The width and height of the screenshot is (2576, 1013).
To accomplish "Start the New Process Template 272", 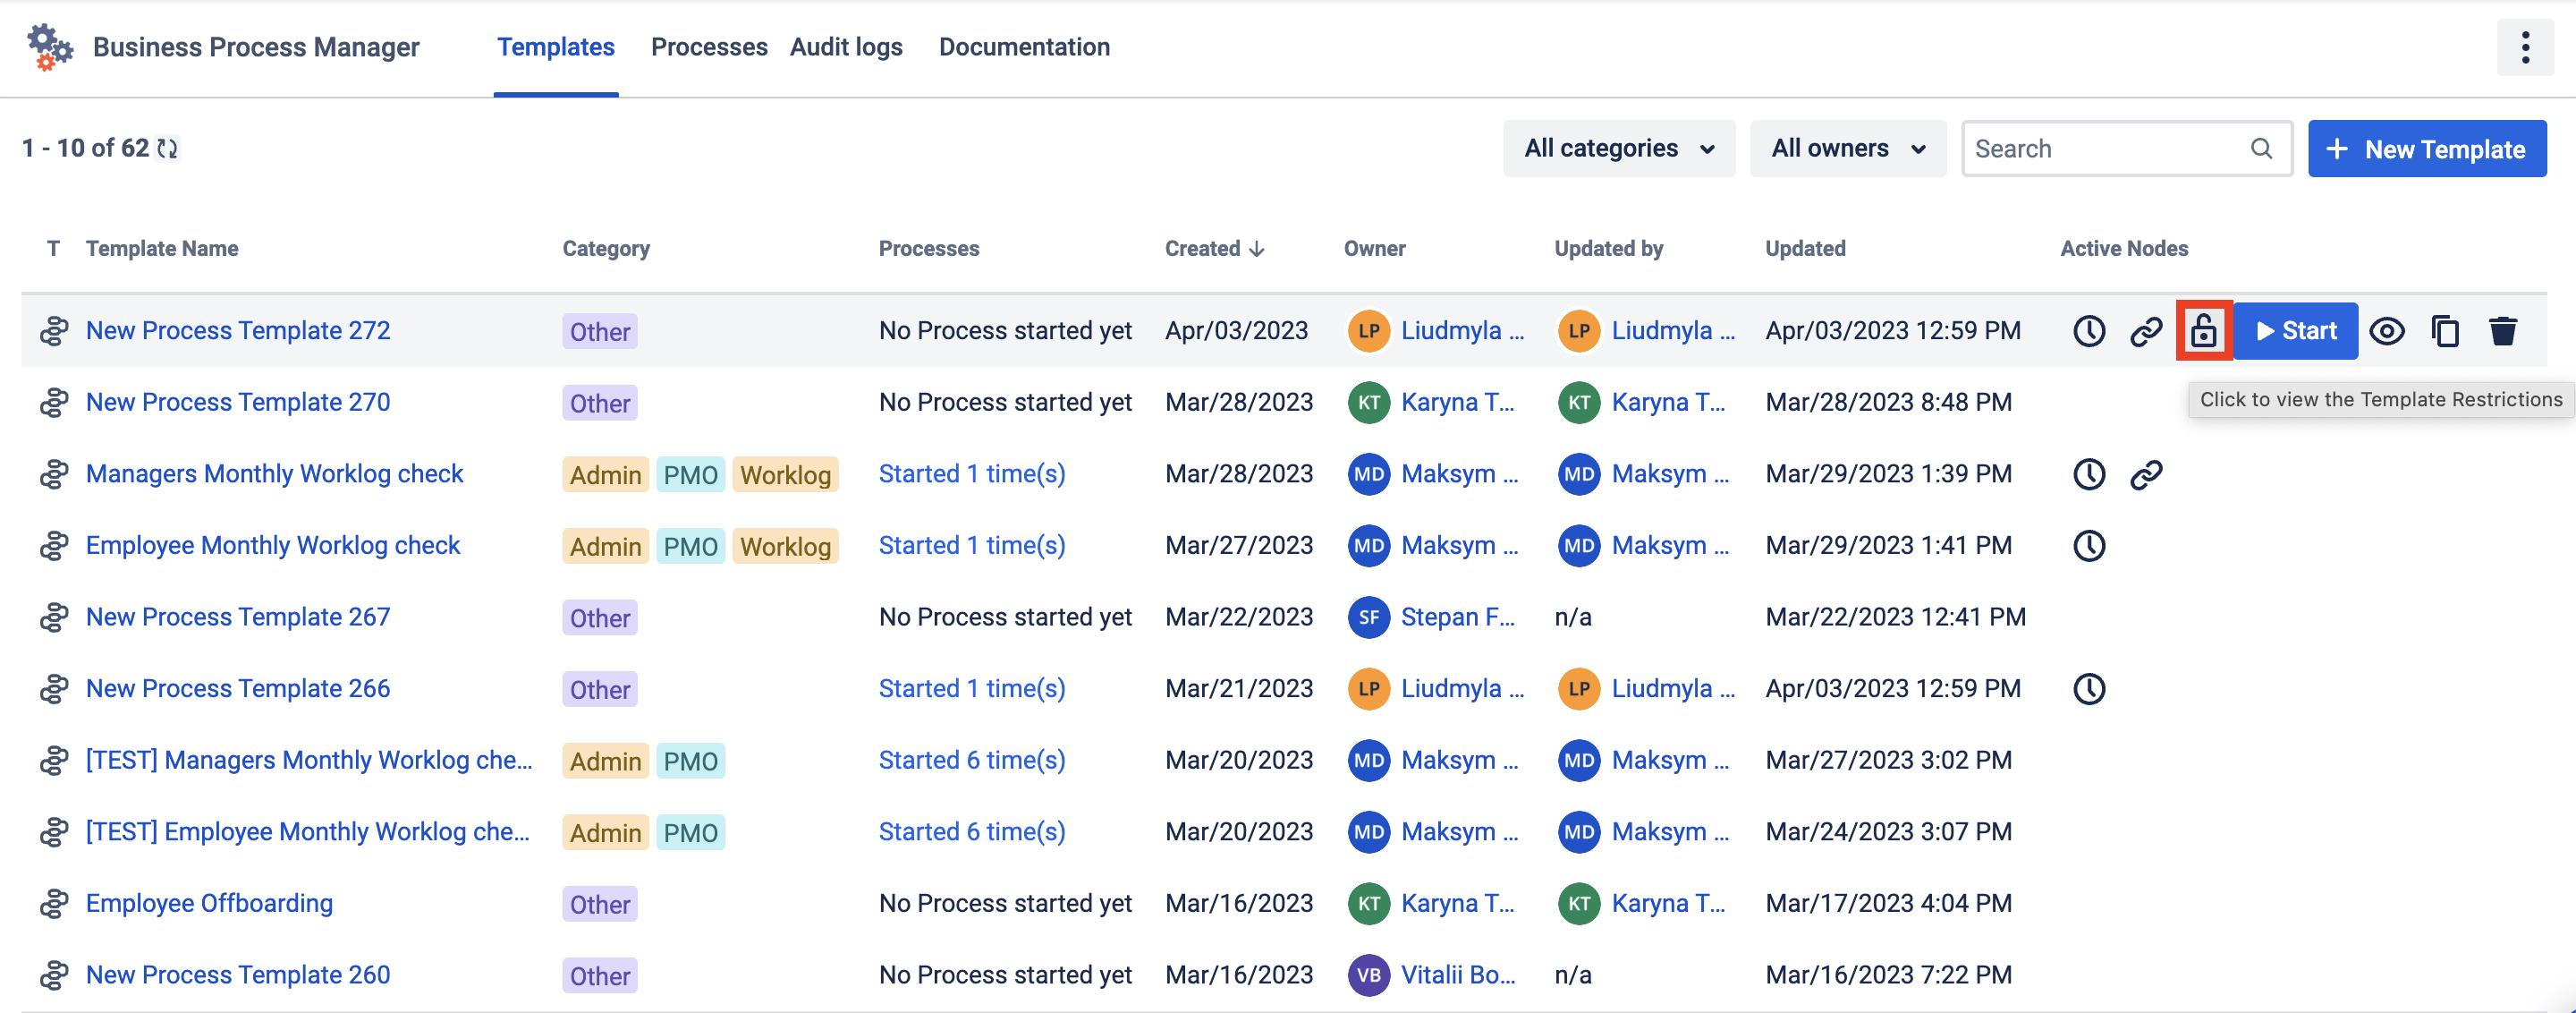I will [x=2295, y=330].
